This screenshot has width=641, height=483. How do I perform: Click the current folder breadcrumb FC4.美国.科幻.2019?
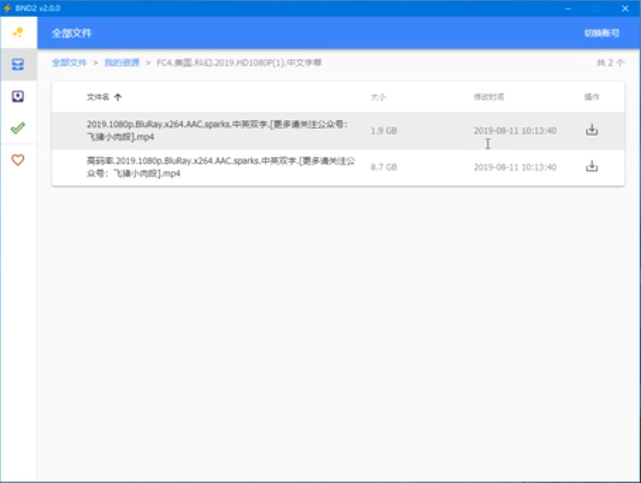point(239,63)
